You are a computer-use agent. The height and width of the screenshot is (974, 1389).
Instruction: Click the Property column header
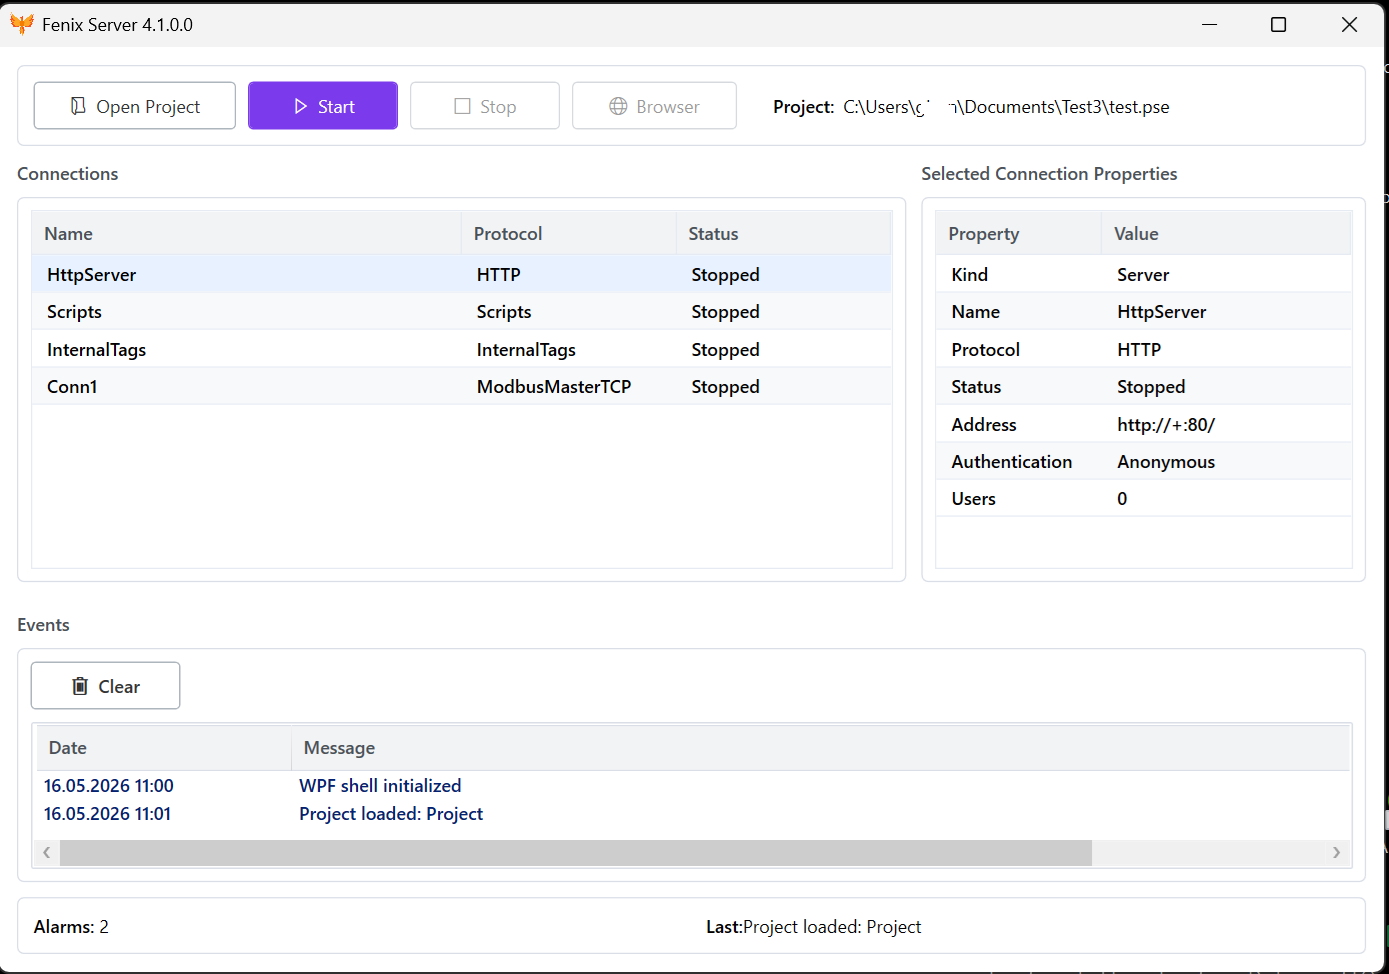click(x=1019, y=233)
